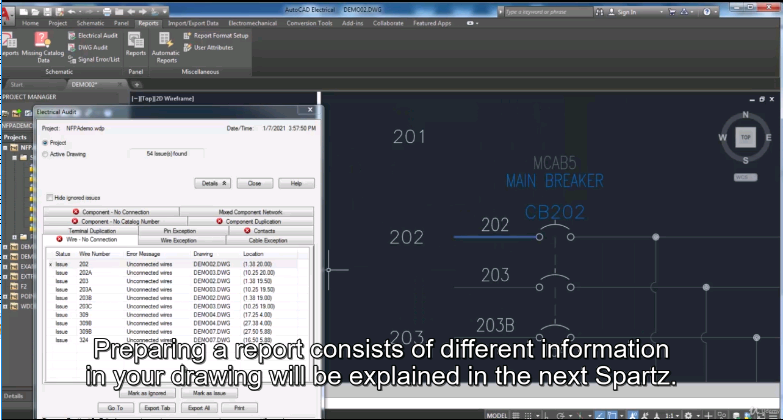Click the binoculars search icon
The width and height of the screenshot is (783, 420).
point(599,11)
